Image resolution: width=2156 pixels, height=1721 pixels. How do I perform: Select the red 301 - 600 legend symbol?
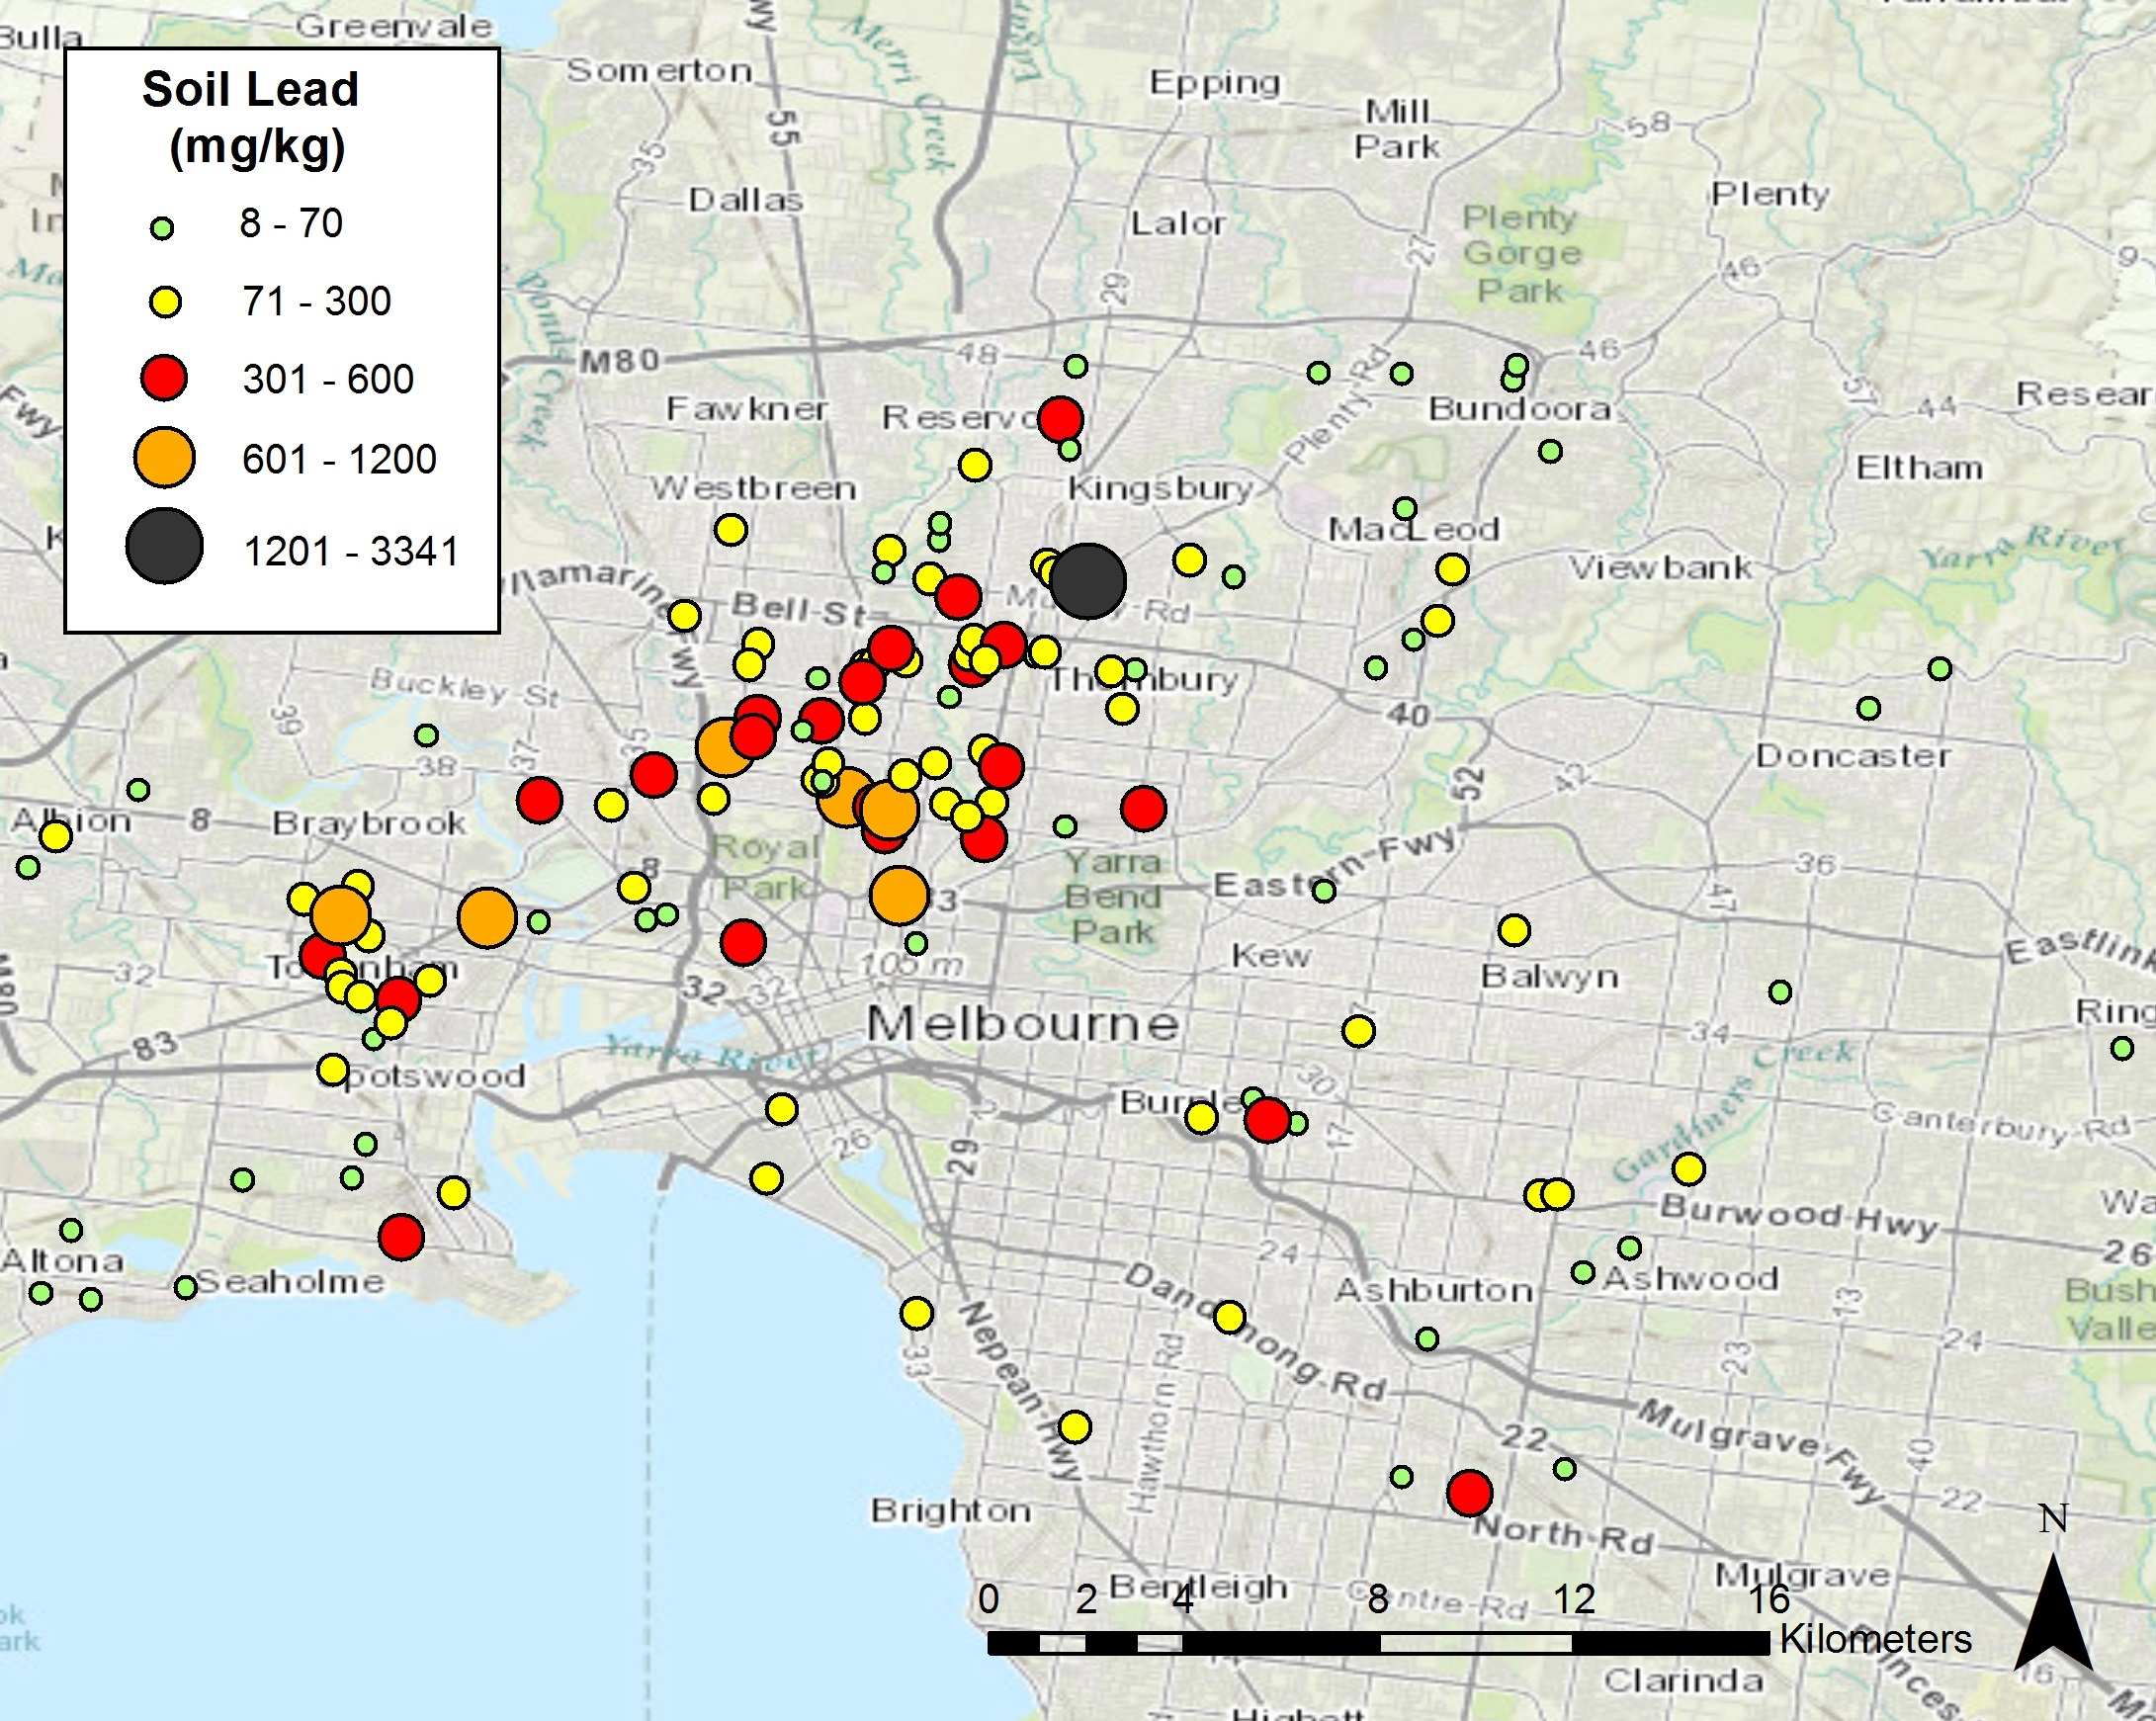[x=164, y=378]
